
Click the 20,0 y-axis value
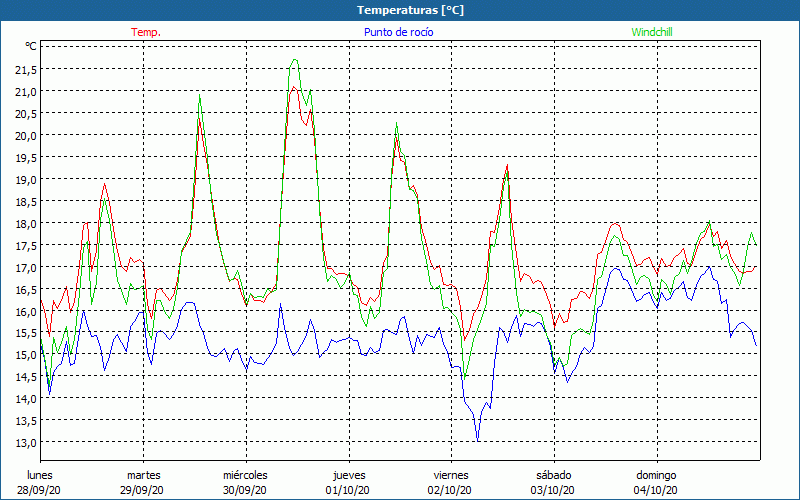coord(26,136)
